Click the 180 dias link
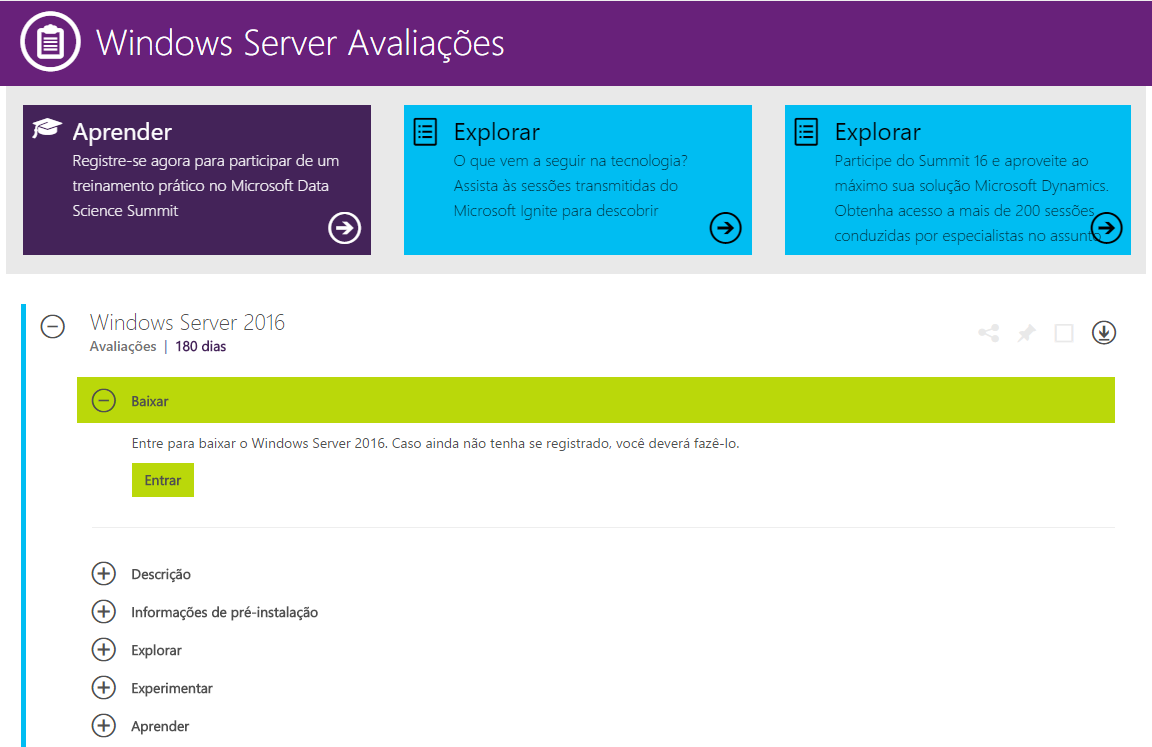1152x747 pixels. (x=201, y=347)
